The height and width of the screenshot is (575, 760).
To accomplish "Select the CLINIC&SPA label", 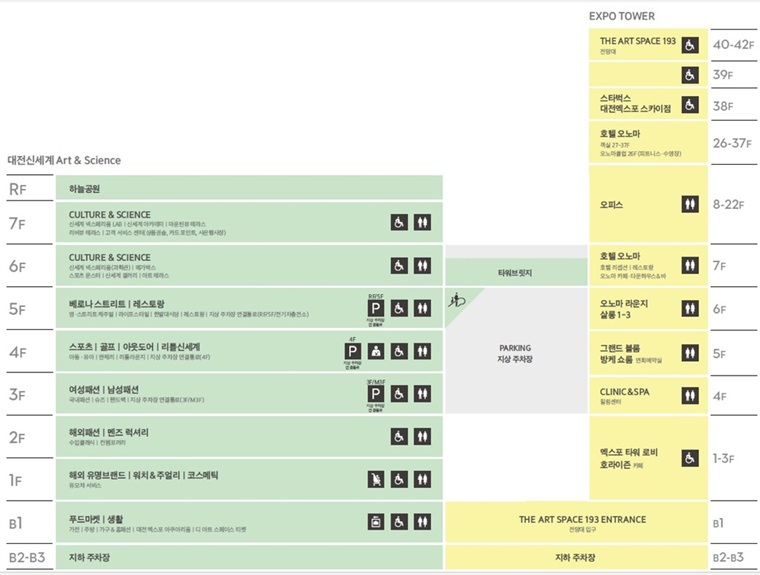I will [x=624, y=392].
